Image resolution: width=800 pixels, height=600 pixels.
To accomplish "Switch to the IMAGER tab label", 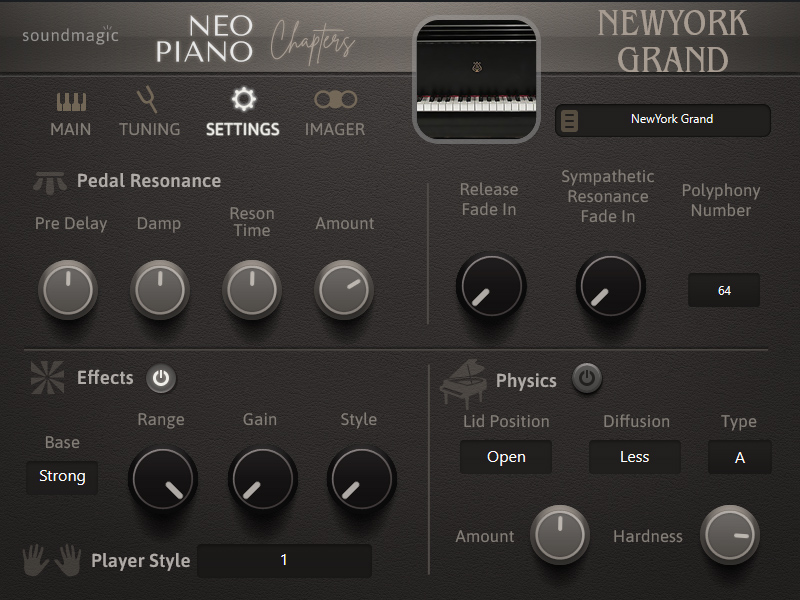I will (335, 130).
